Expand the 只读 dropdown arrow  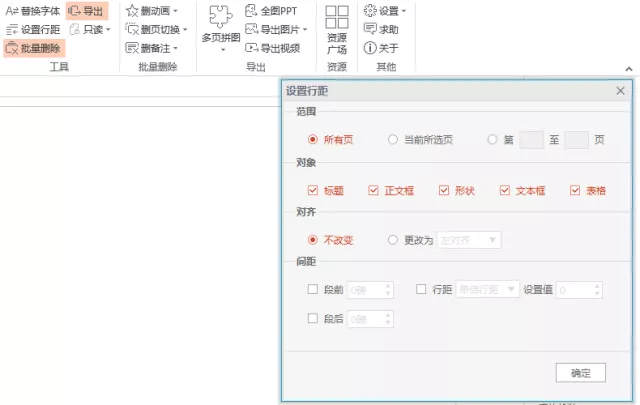click(x=108, y=29)
